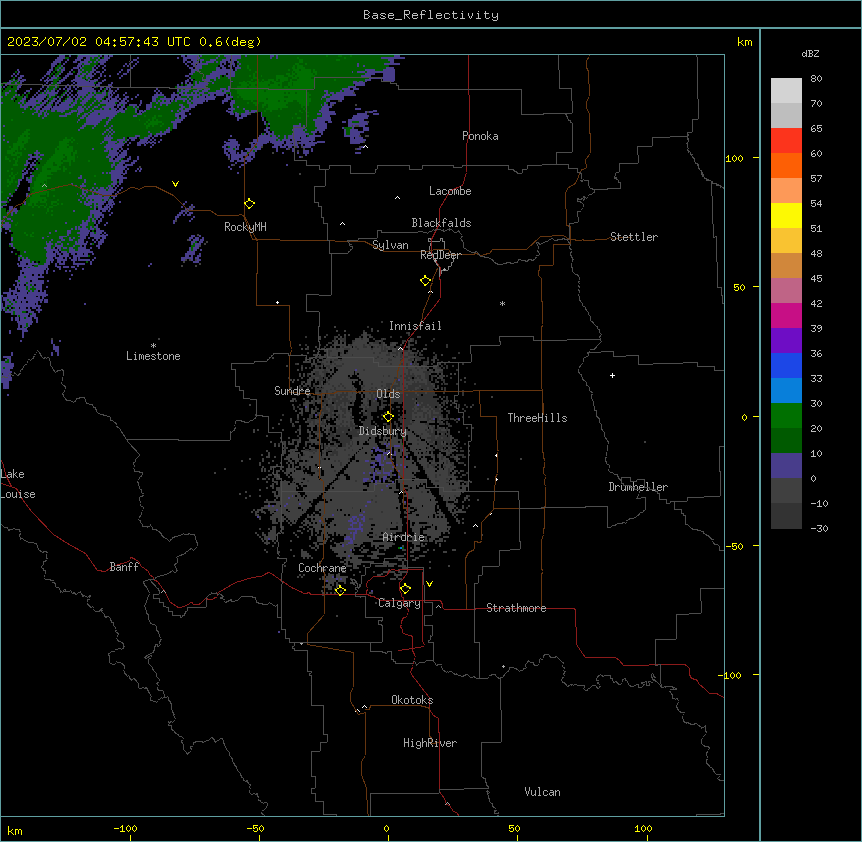Click the yellow diamond marker below Cochrane
Screen dimensions: 862x842
(340, 590)
